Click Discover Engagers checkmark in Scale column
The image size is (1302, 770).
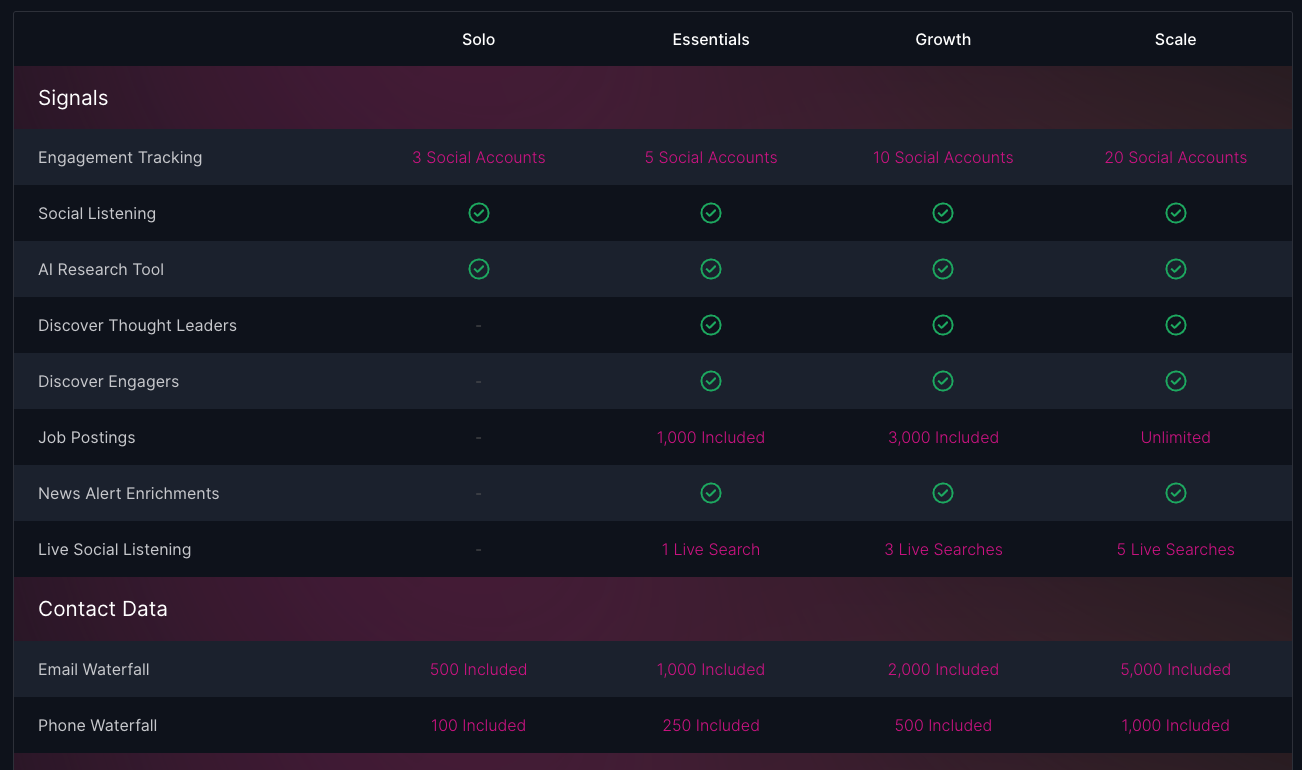coord(1176,381)
